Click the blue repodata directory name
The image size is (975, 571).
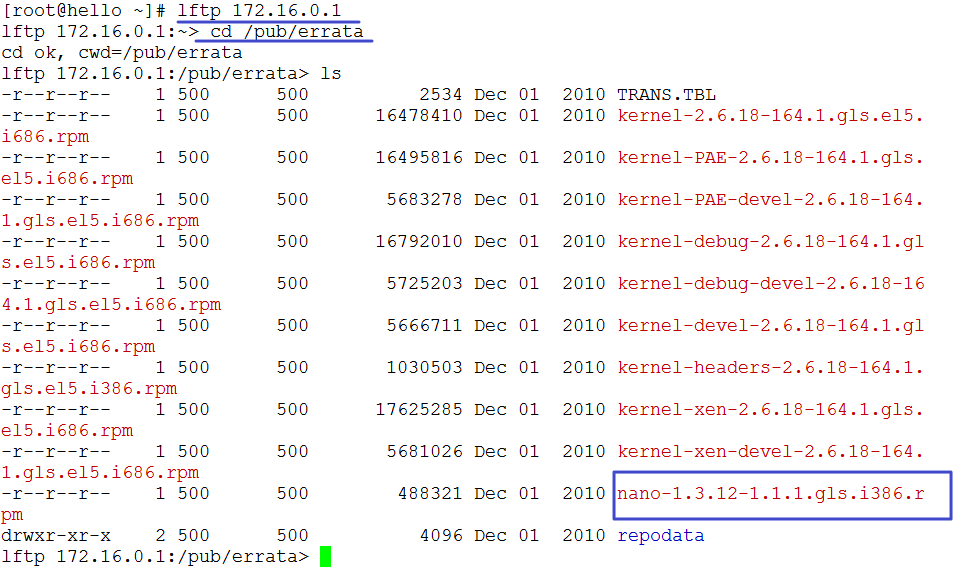pos(660,536)
